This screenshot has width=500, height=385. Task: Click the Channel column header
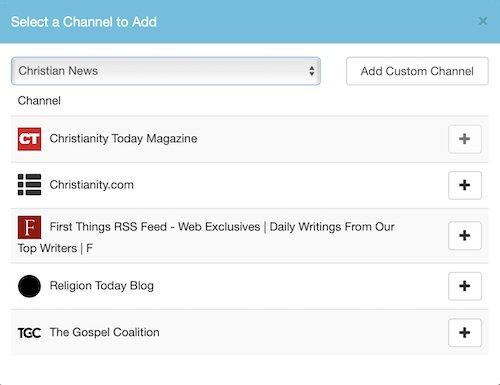pyautogui.click(x=39, y=101)
